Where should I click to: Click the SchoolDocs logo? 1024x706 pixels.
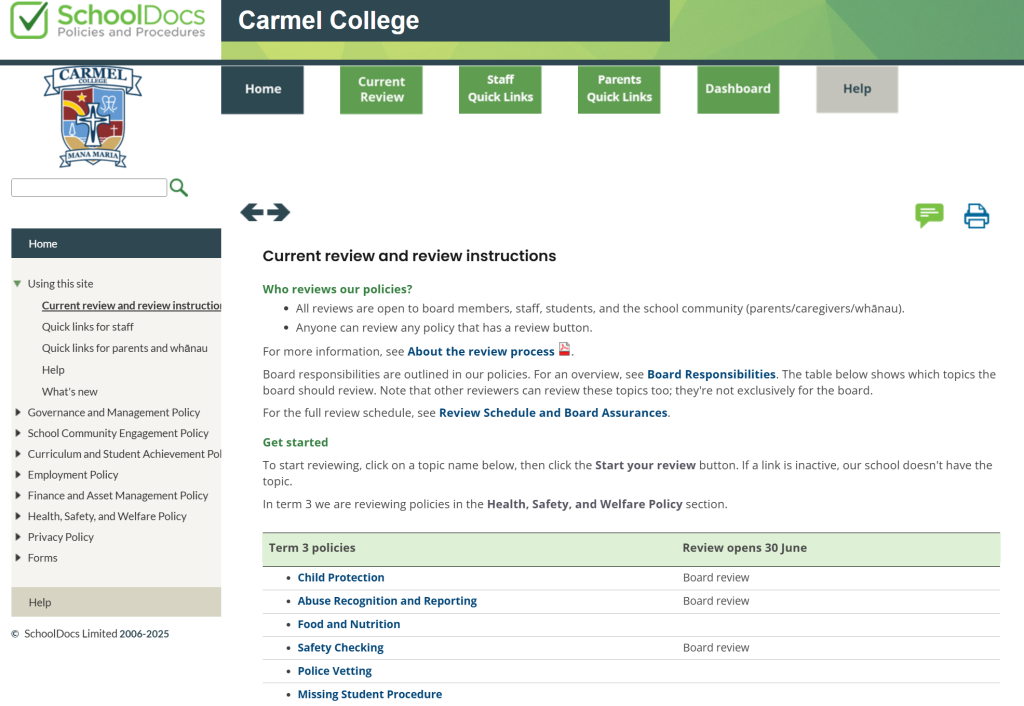coord(108,21)
